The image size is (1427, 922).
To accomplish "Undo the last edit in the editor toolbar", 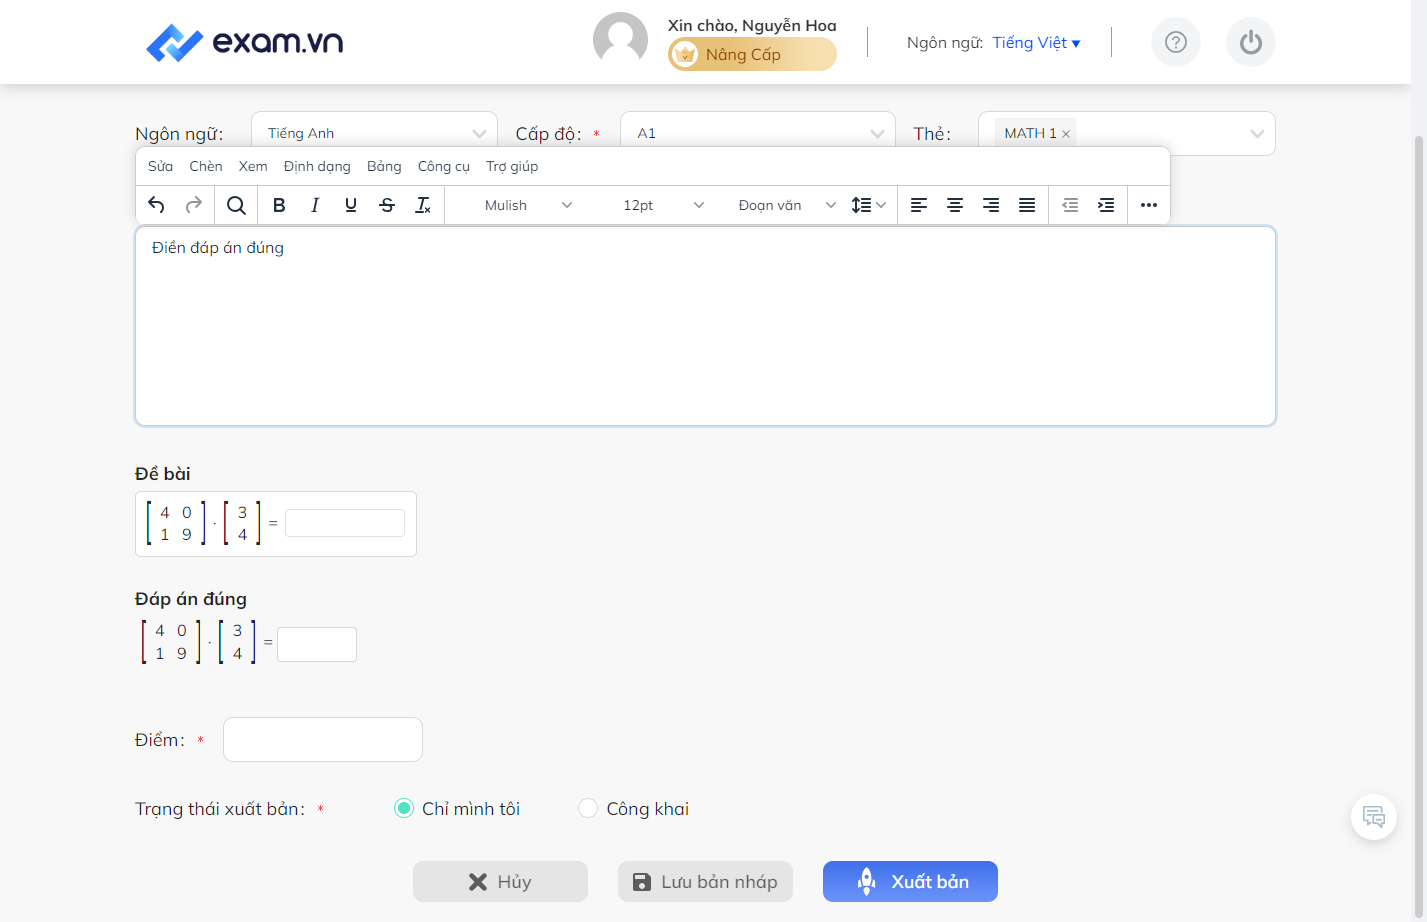I will (x=156, y=205).
